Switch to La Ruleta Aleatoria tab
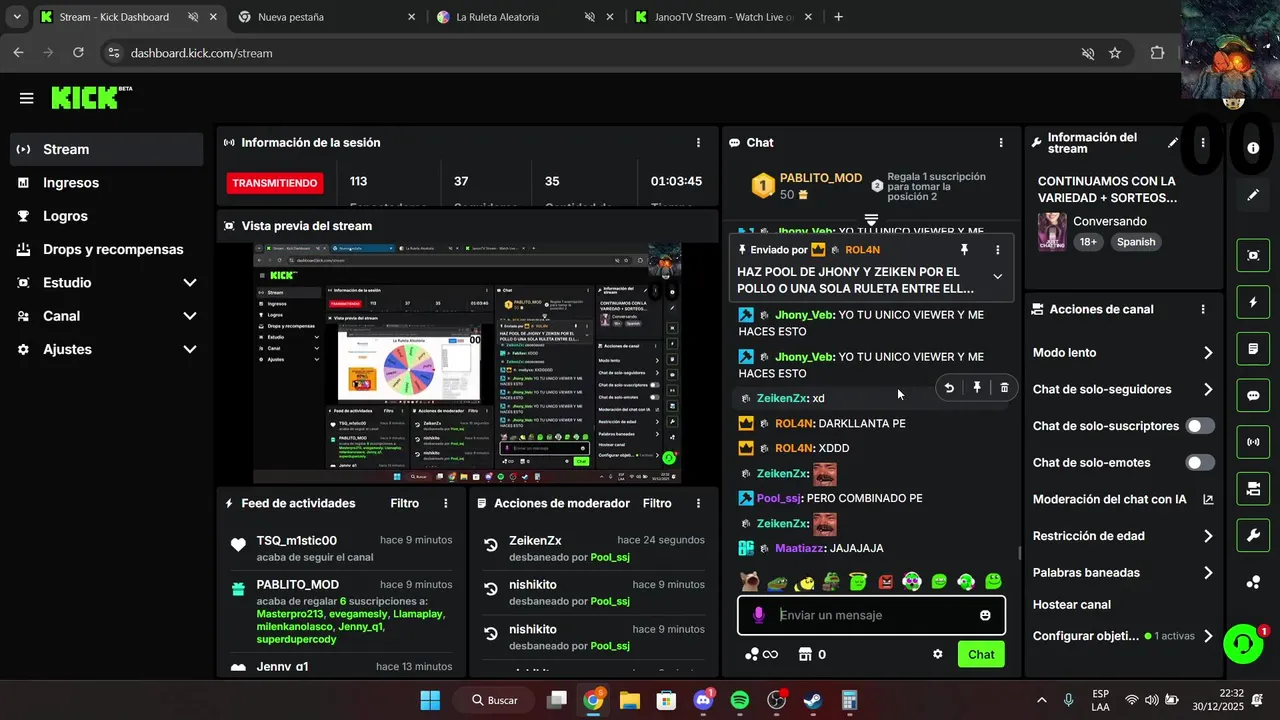 pos(525,17)
